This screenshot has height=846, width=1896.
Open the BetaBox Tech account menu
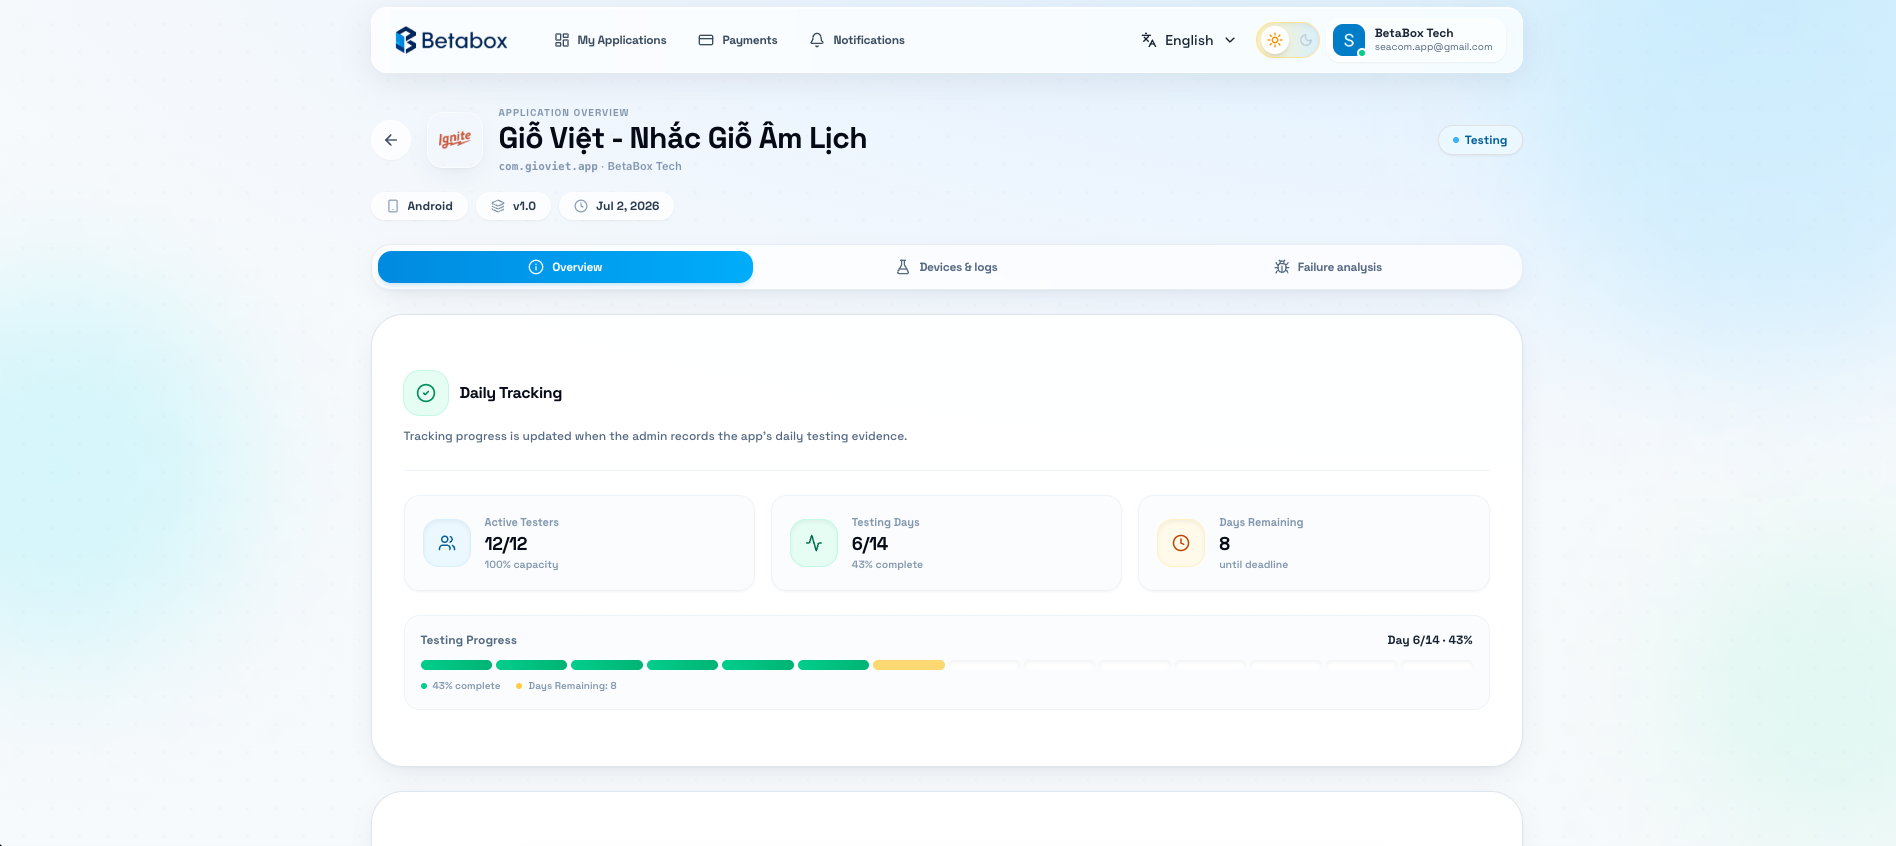1417,40
